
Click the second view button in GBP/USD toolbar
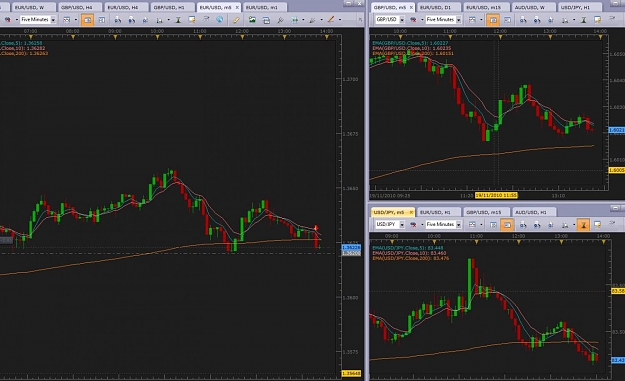pyautogui.click(x=507, y=20)
